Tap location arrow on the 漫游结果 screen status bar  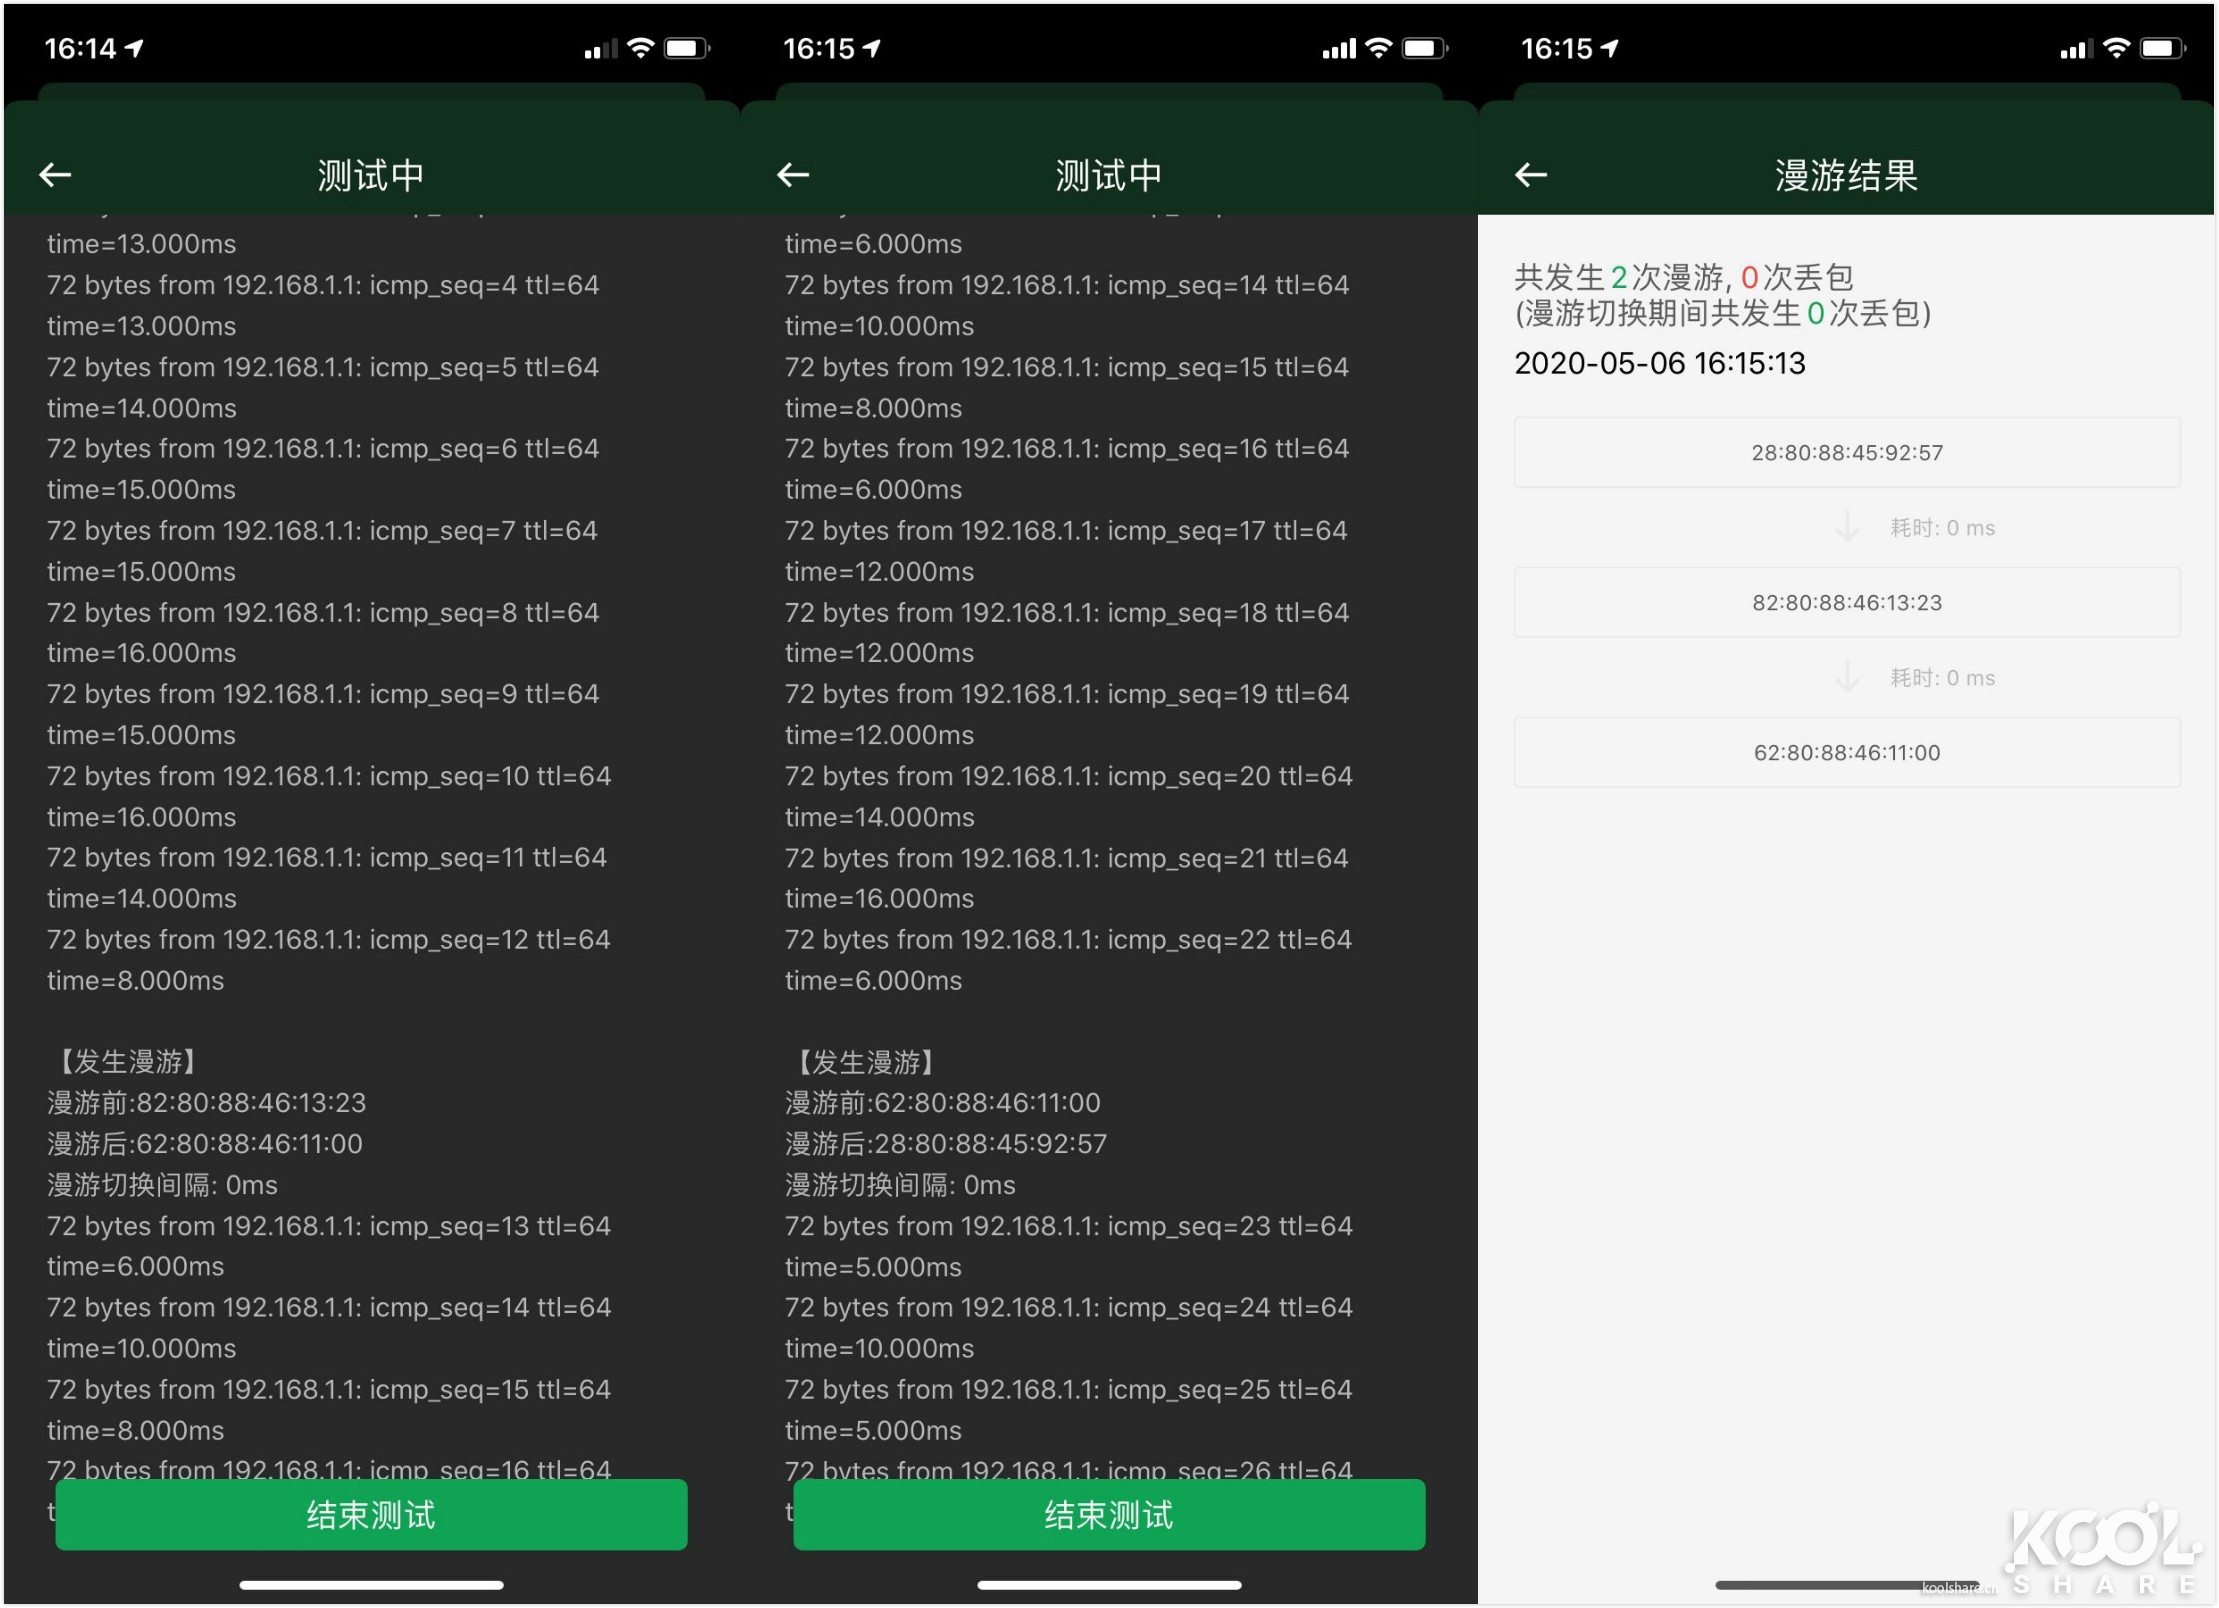(x=1609, y=48)
